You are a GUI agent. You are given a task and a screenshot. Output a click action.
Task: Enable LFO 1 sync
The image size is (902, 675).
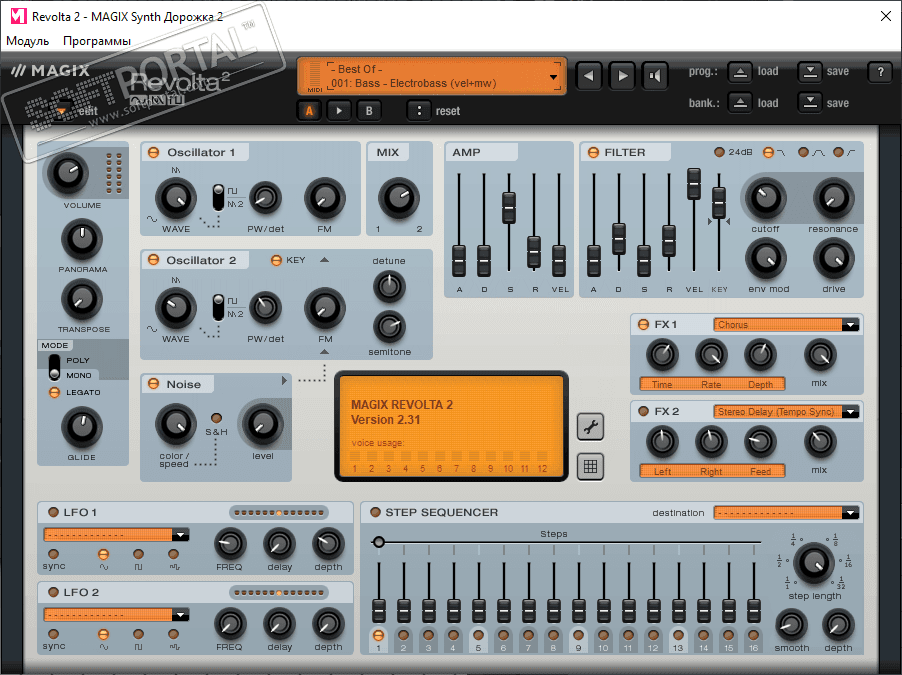point(53,554)
